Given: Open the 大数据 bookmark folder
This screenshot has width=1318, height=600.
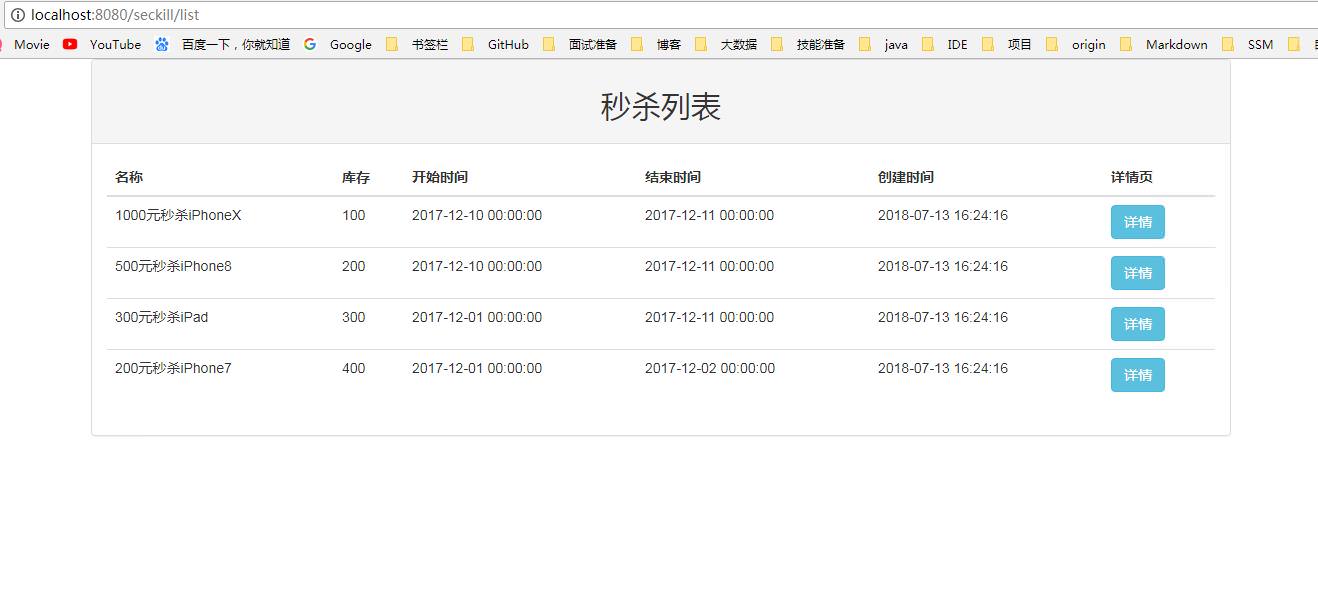Looking at the screenshot, I should pos(726,44).
